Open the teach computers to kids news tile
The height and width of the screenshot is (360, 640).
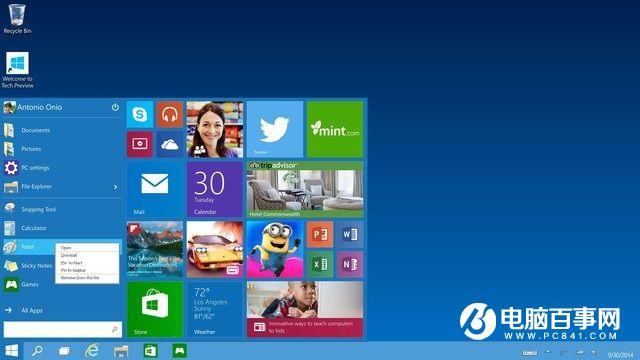point(305,309)
